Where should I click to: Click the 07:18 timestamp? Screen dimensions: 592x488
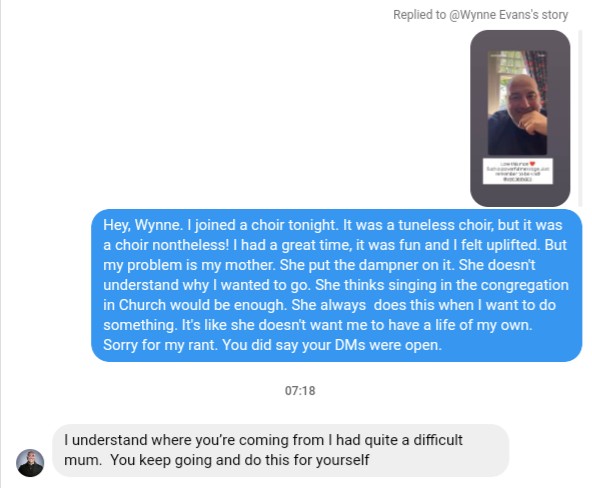(300, 391)
